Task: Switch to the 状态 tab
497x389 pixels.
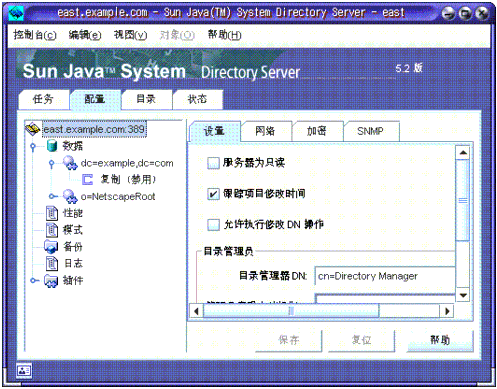Action: (x=197, y=99)
